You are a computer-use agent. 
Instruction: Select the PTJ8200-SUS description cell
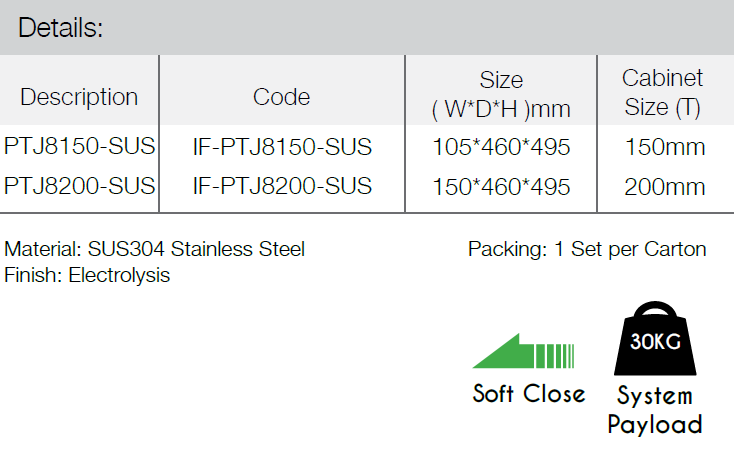coord(80,186)
